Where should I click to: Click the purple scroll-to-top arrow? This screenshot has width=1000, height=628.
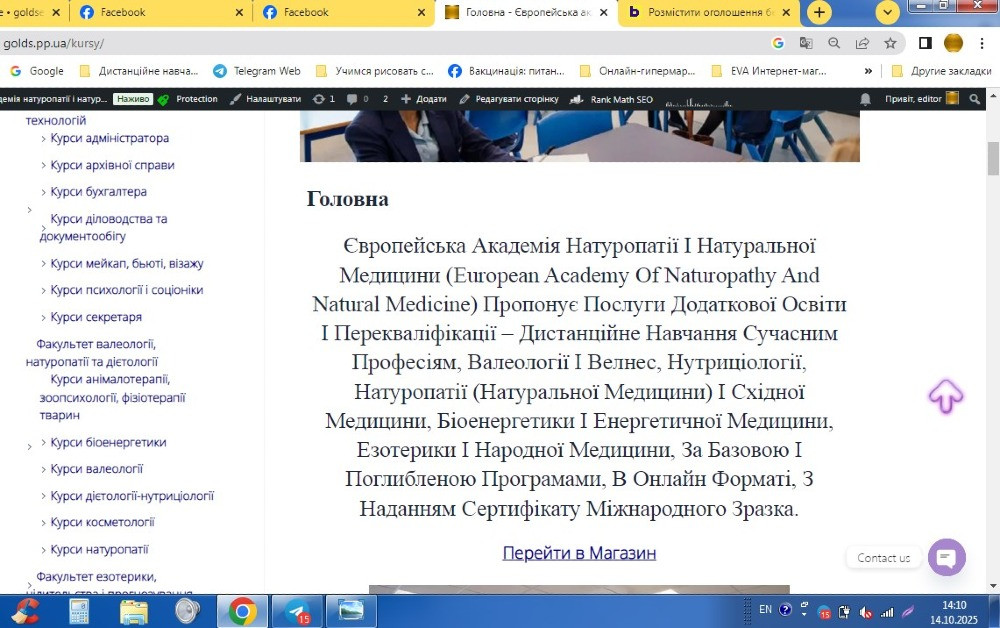point(944,397)
